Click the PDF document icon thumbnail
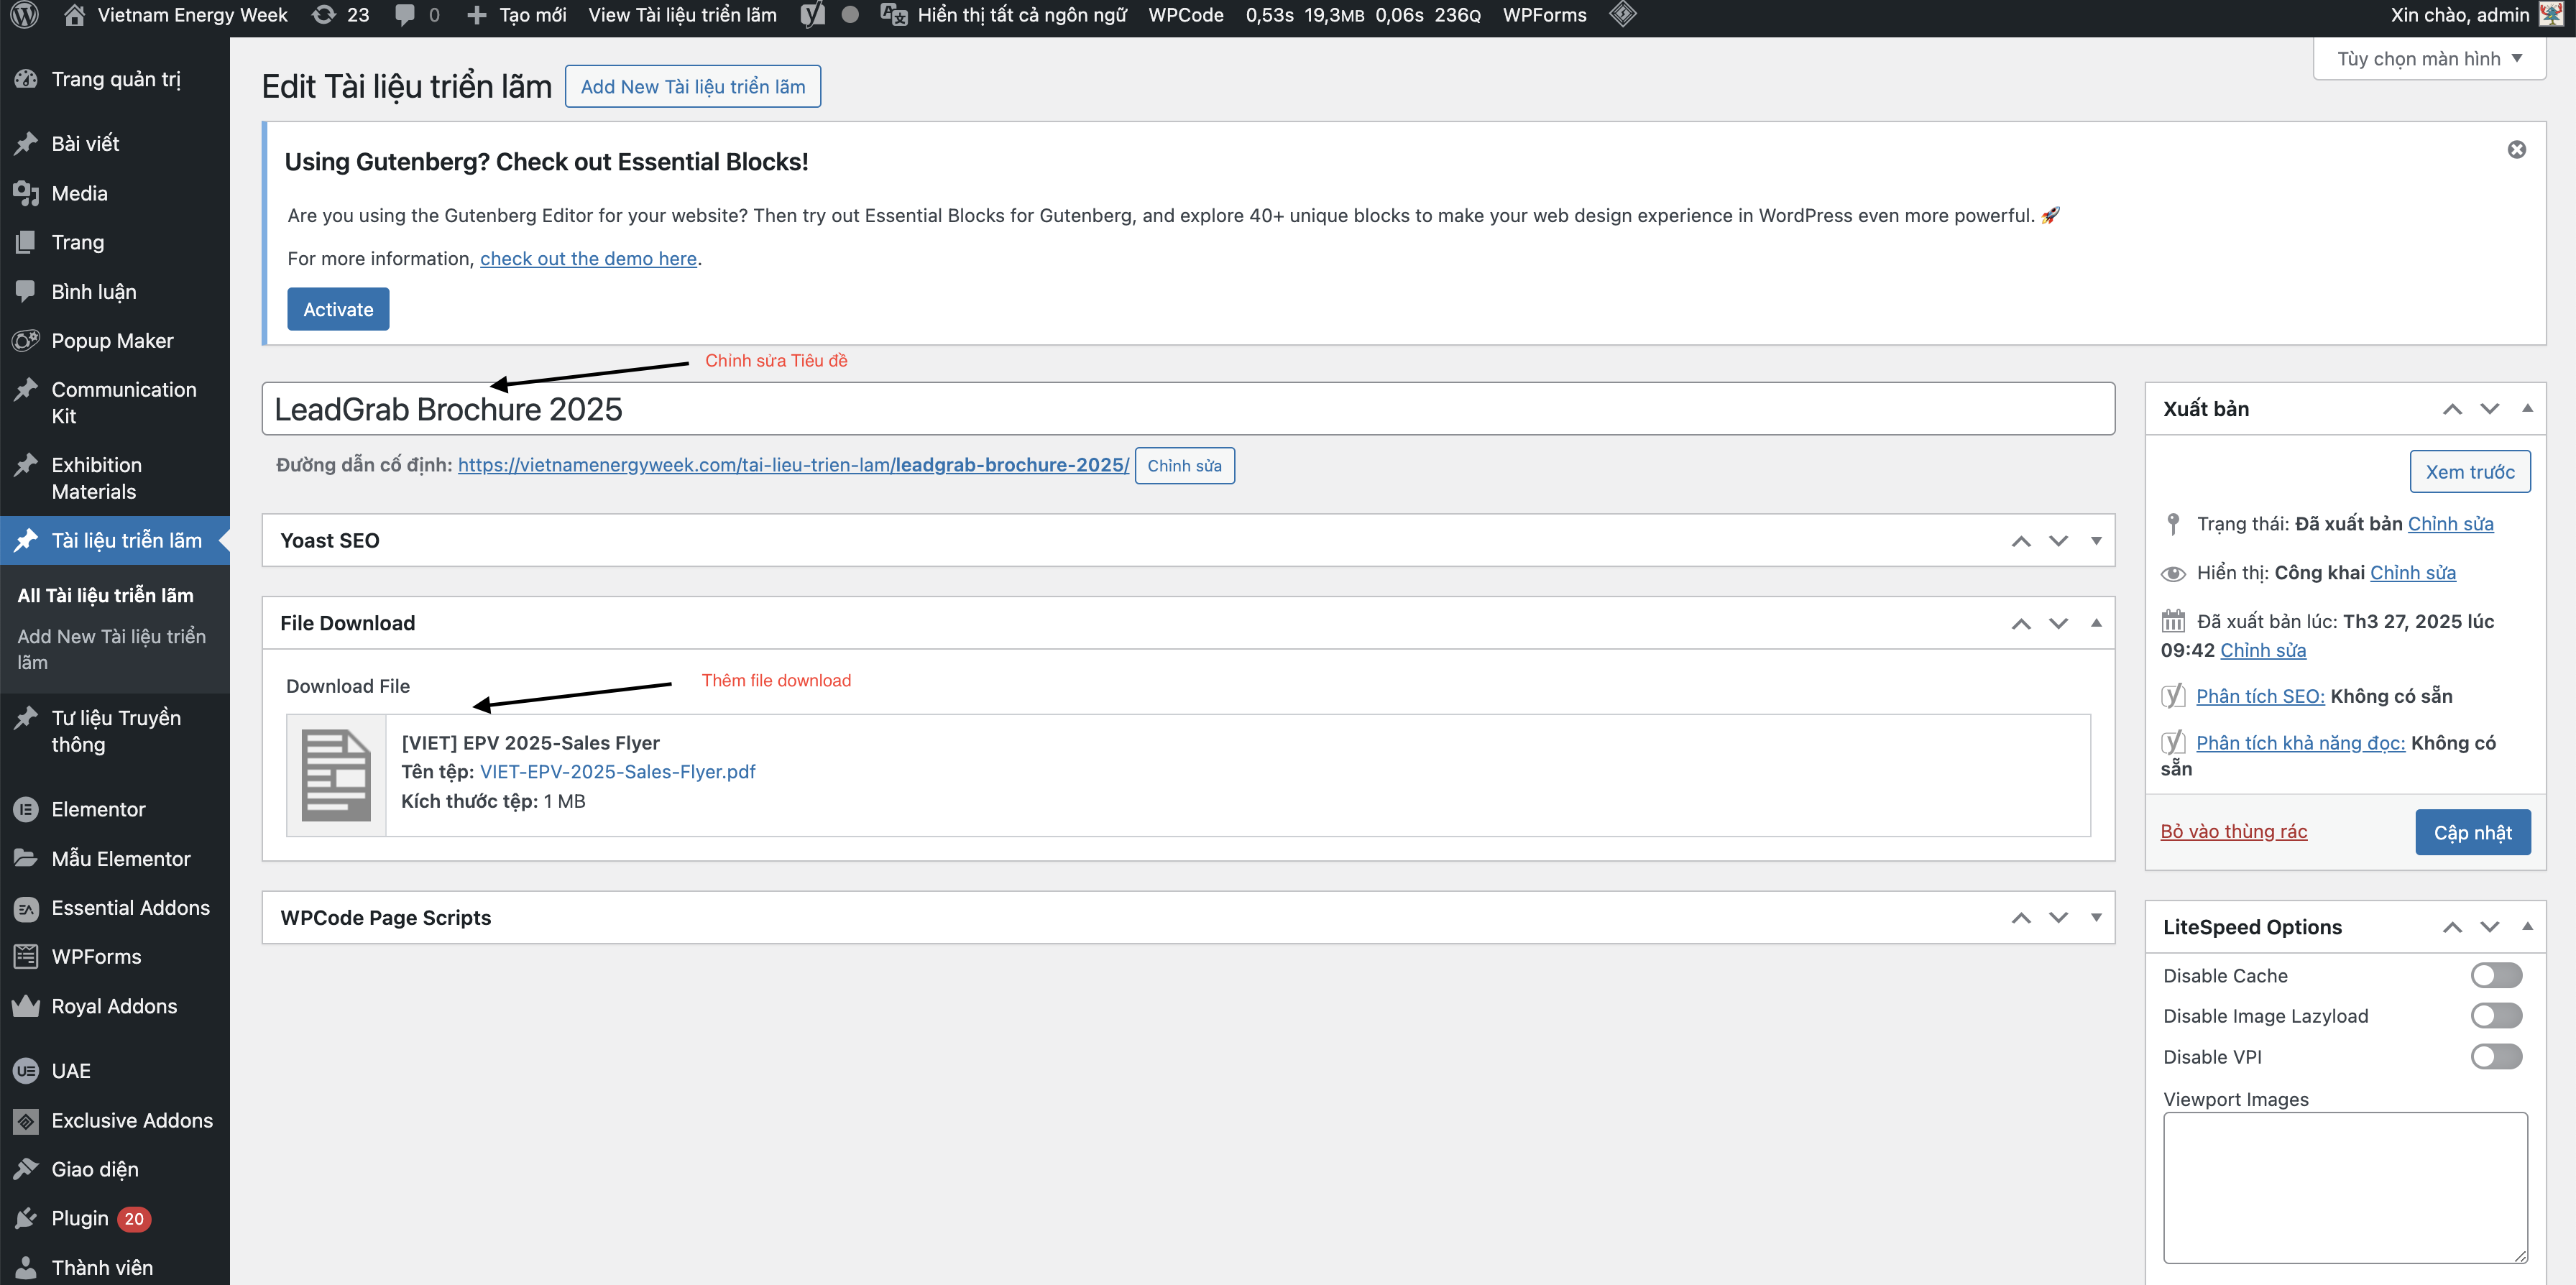 (336, 775)
